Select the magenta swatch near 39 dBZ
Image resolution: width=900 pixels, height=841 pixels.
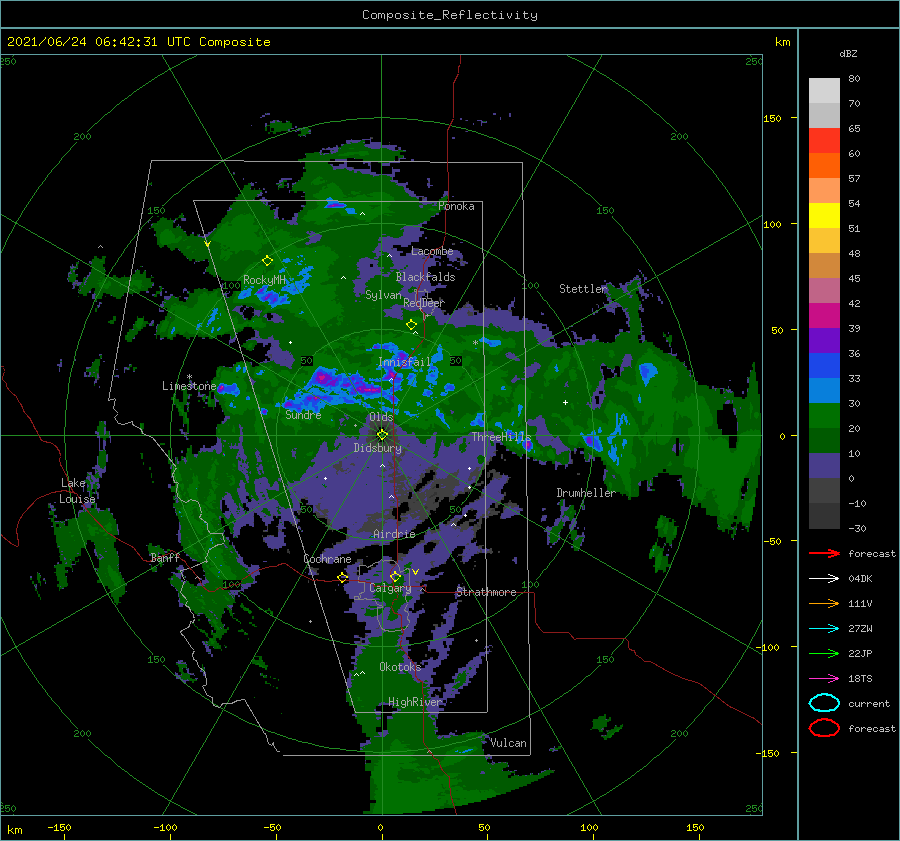click(824, 315)
